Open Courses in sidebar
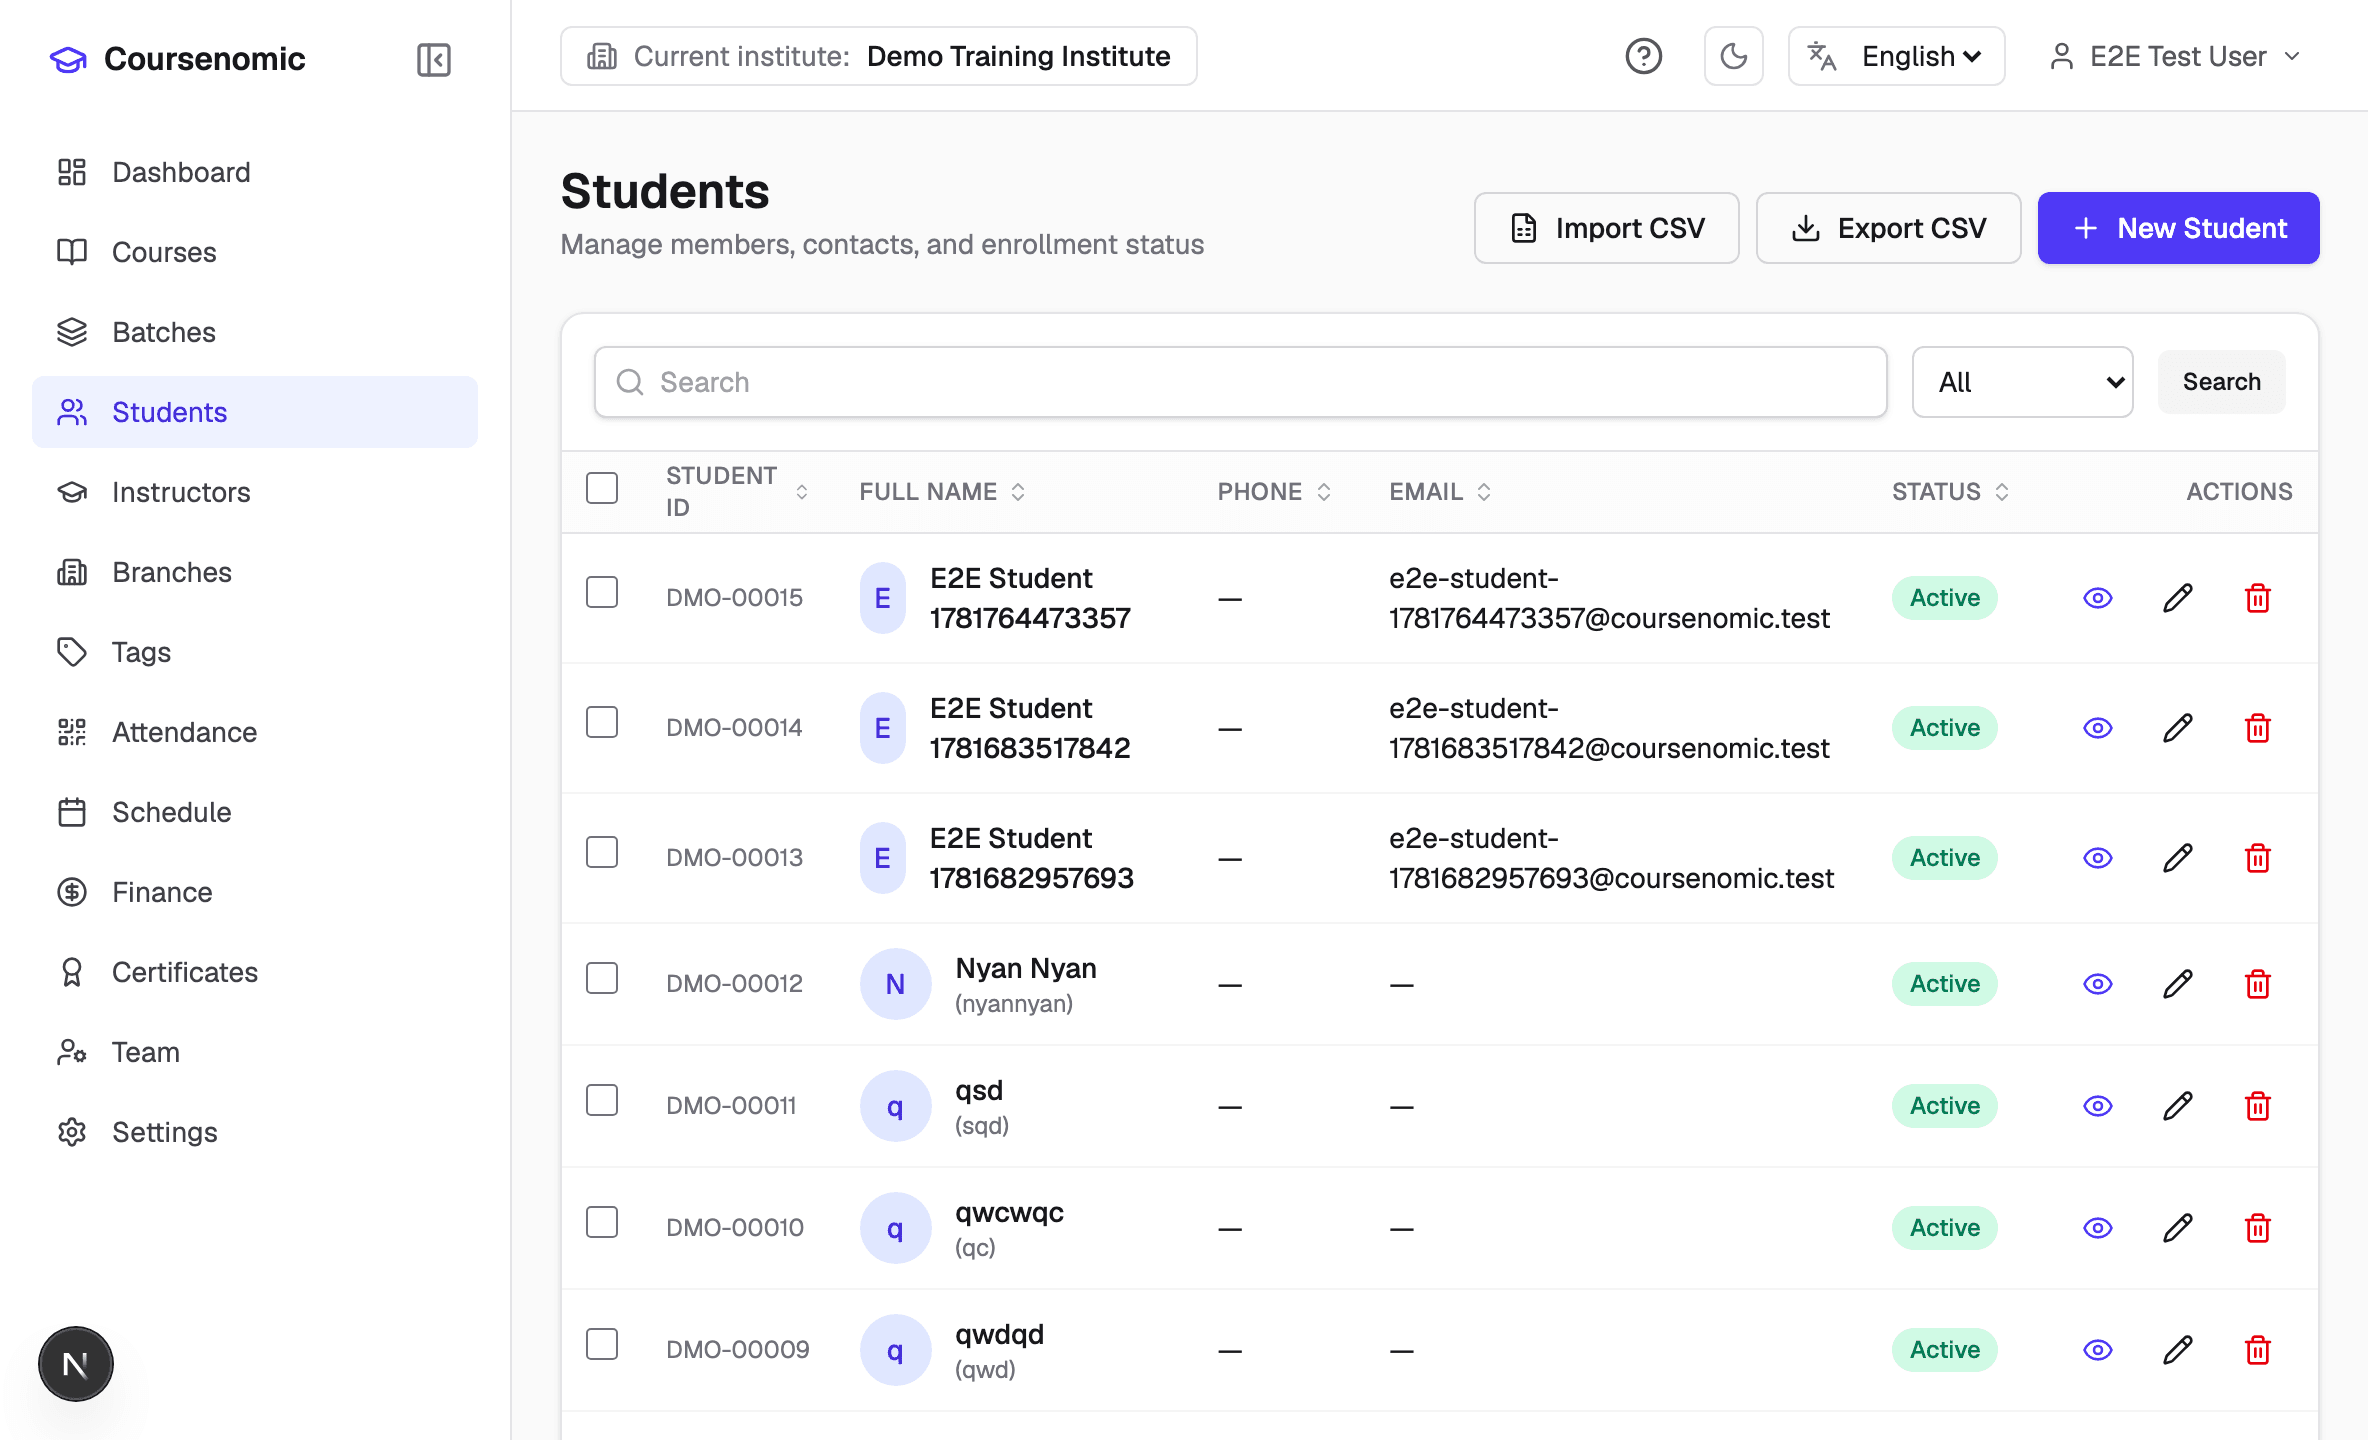The width and height of the screenshot is (2368, 1440). pyautogui.click(x=255, y=252)
